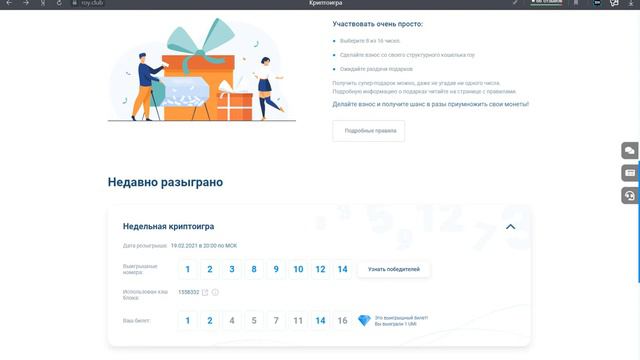Click the Делайте взнос и получите шанс text

(431, 104)
